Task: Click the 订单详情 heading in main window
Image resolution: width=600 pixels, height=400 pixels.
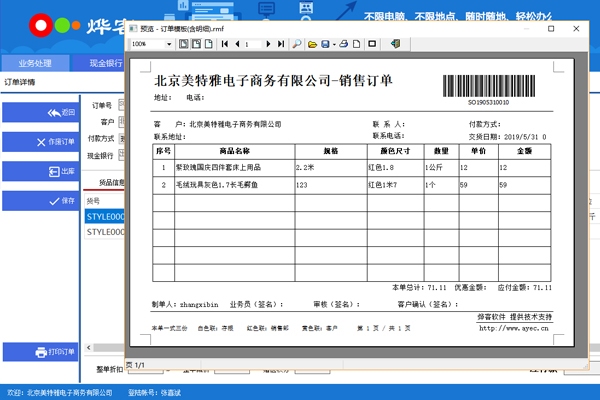Action: point(20,82)
